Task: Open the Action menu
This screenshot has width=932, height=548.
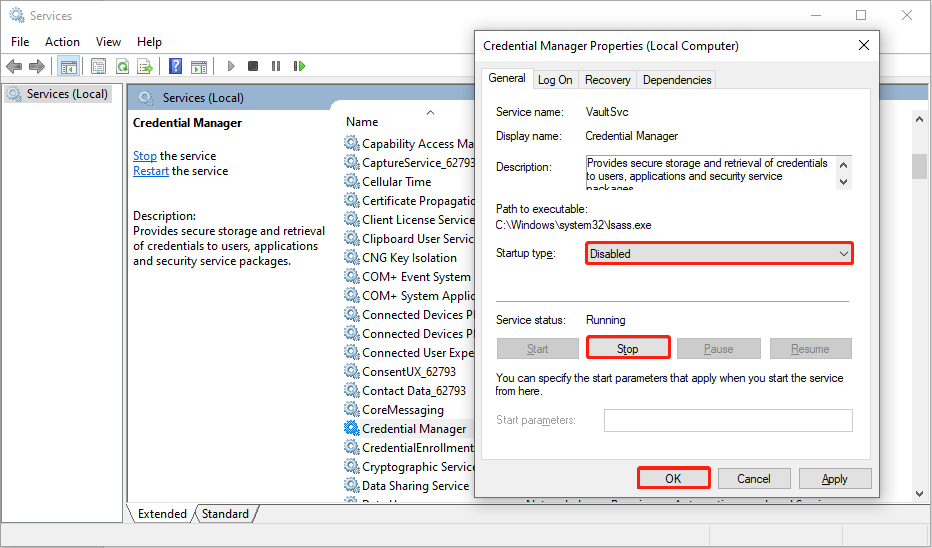Action: point(62,42)
